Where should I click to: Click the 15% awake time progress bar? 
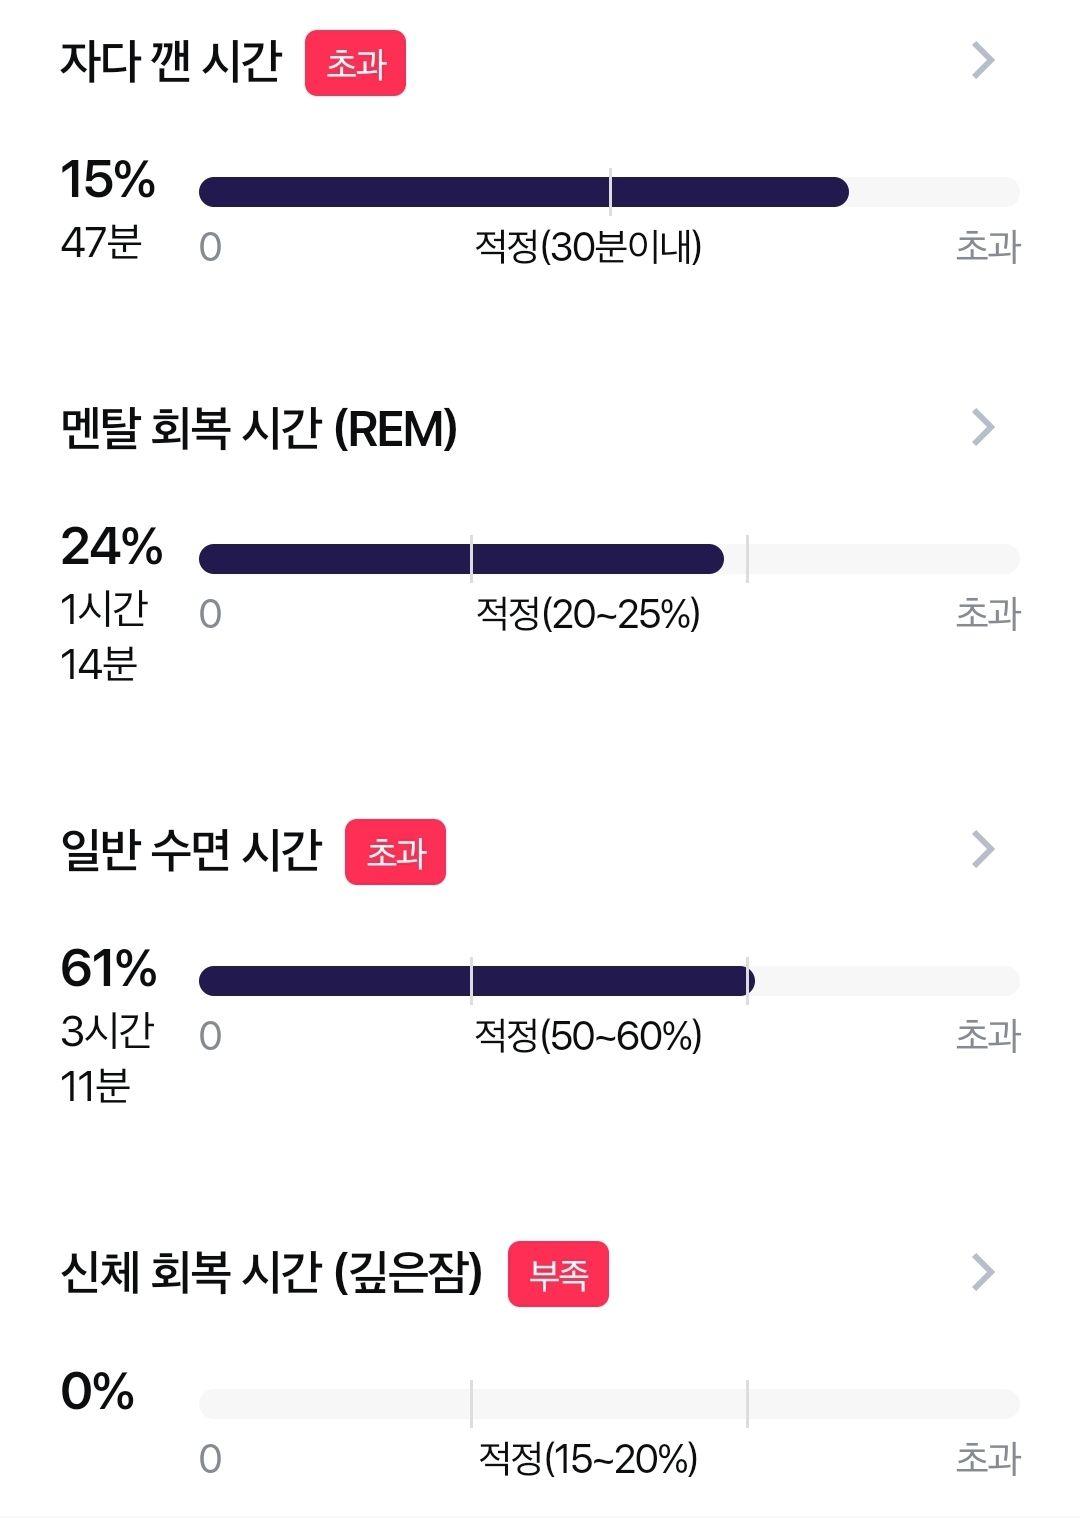coord(609,192)
